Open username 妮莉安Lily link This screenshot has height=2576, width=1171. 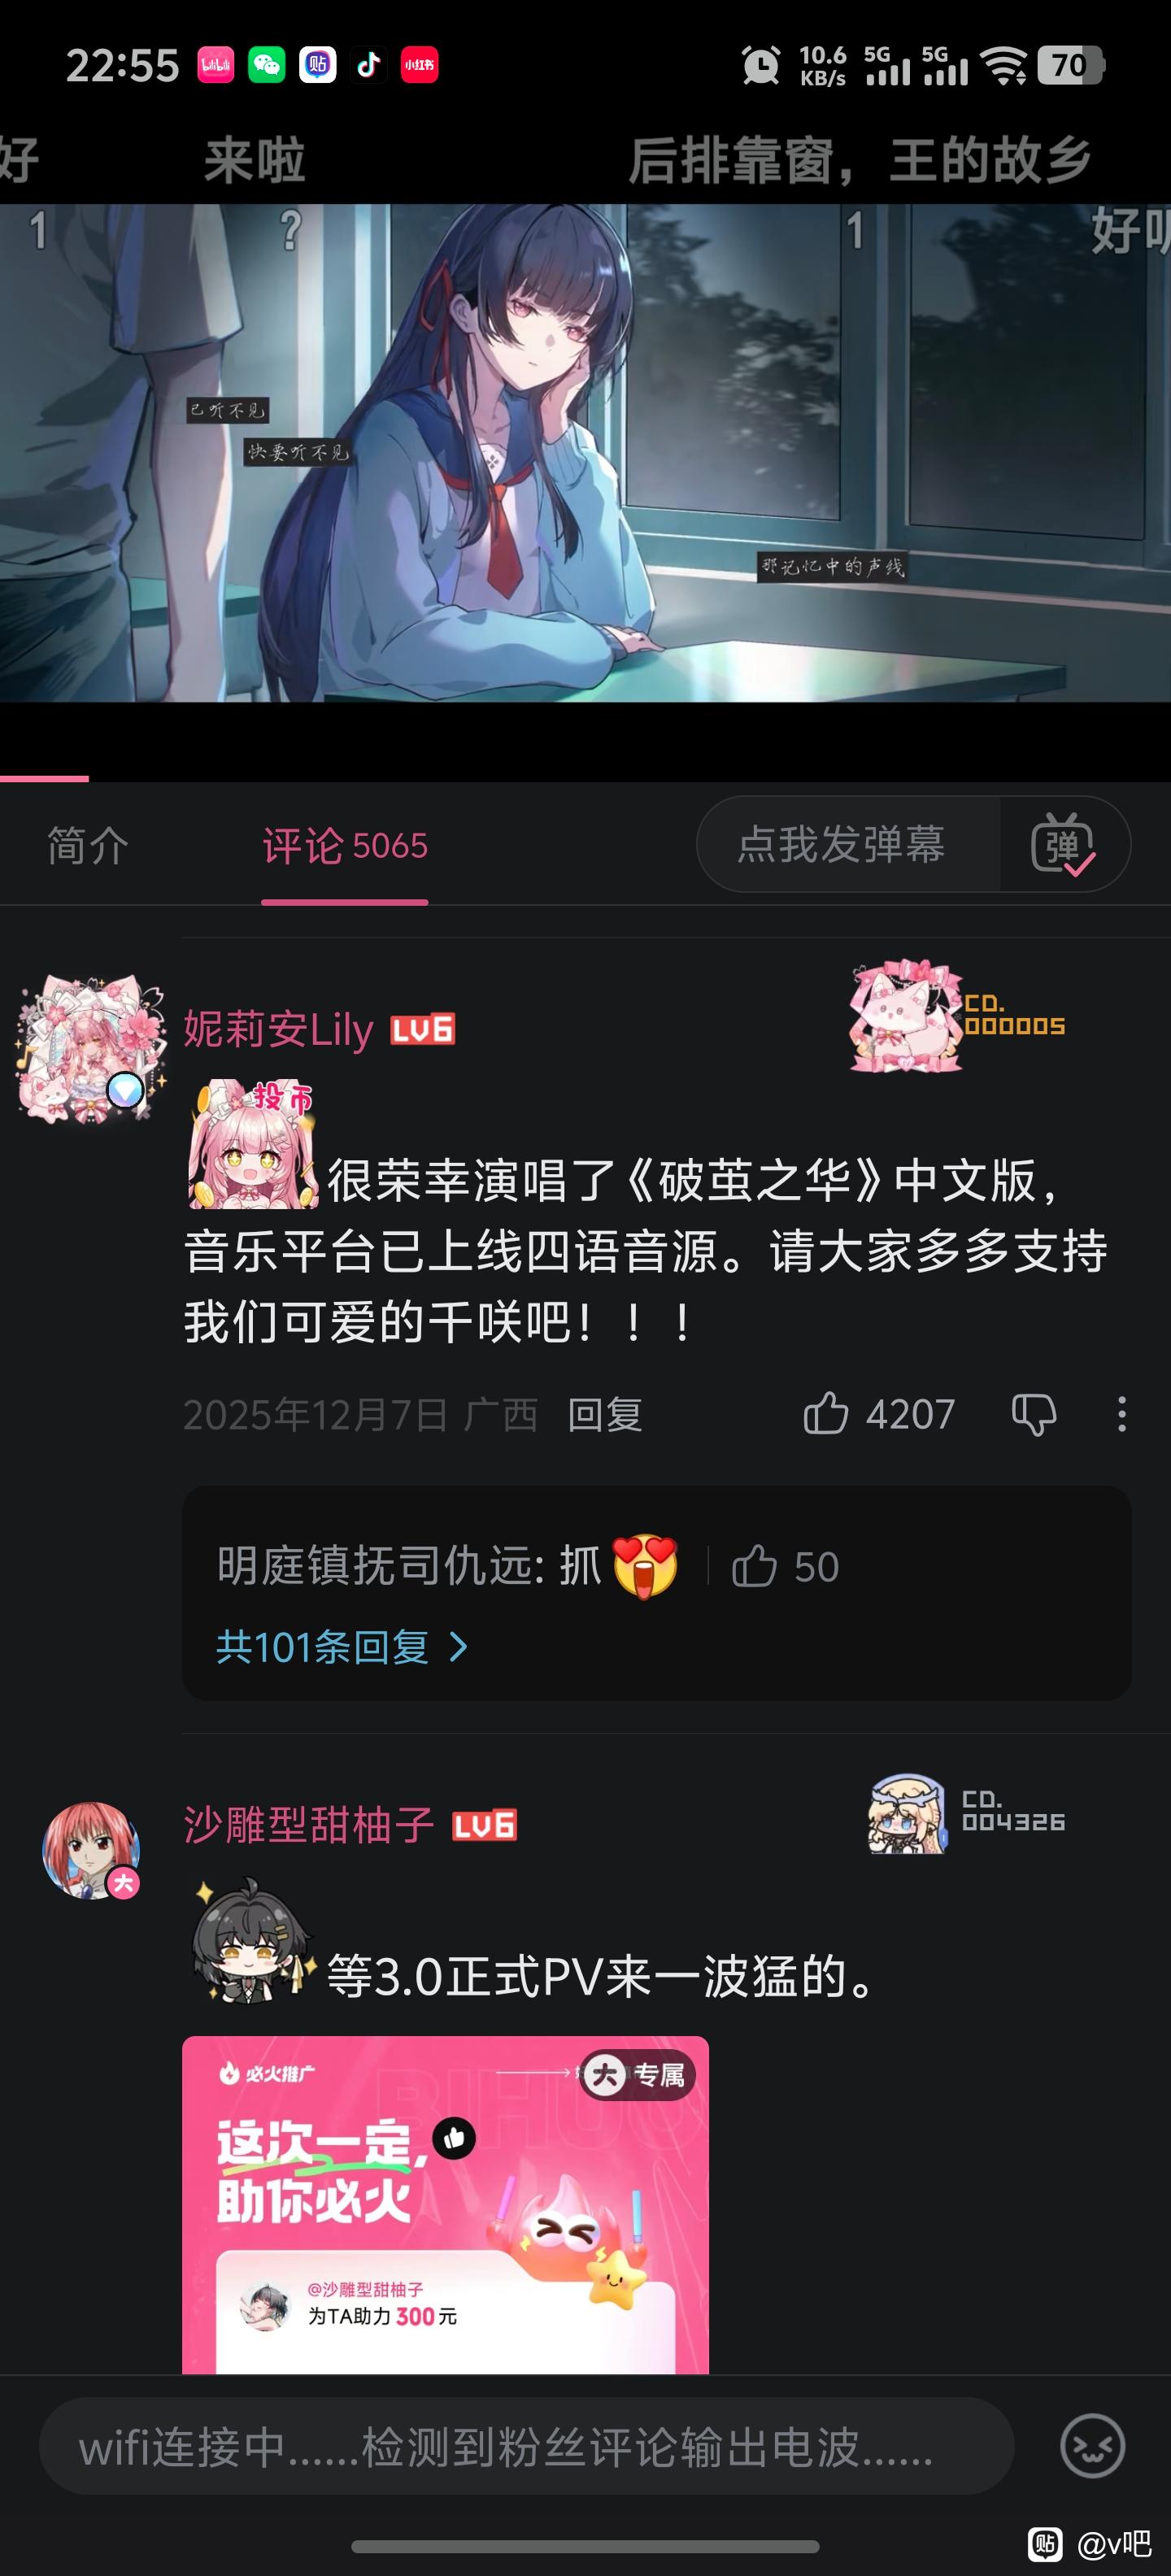278,1029
